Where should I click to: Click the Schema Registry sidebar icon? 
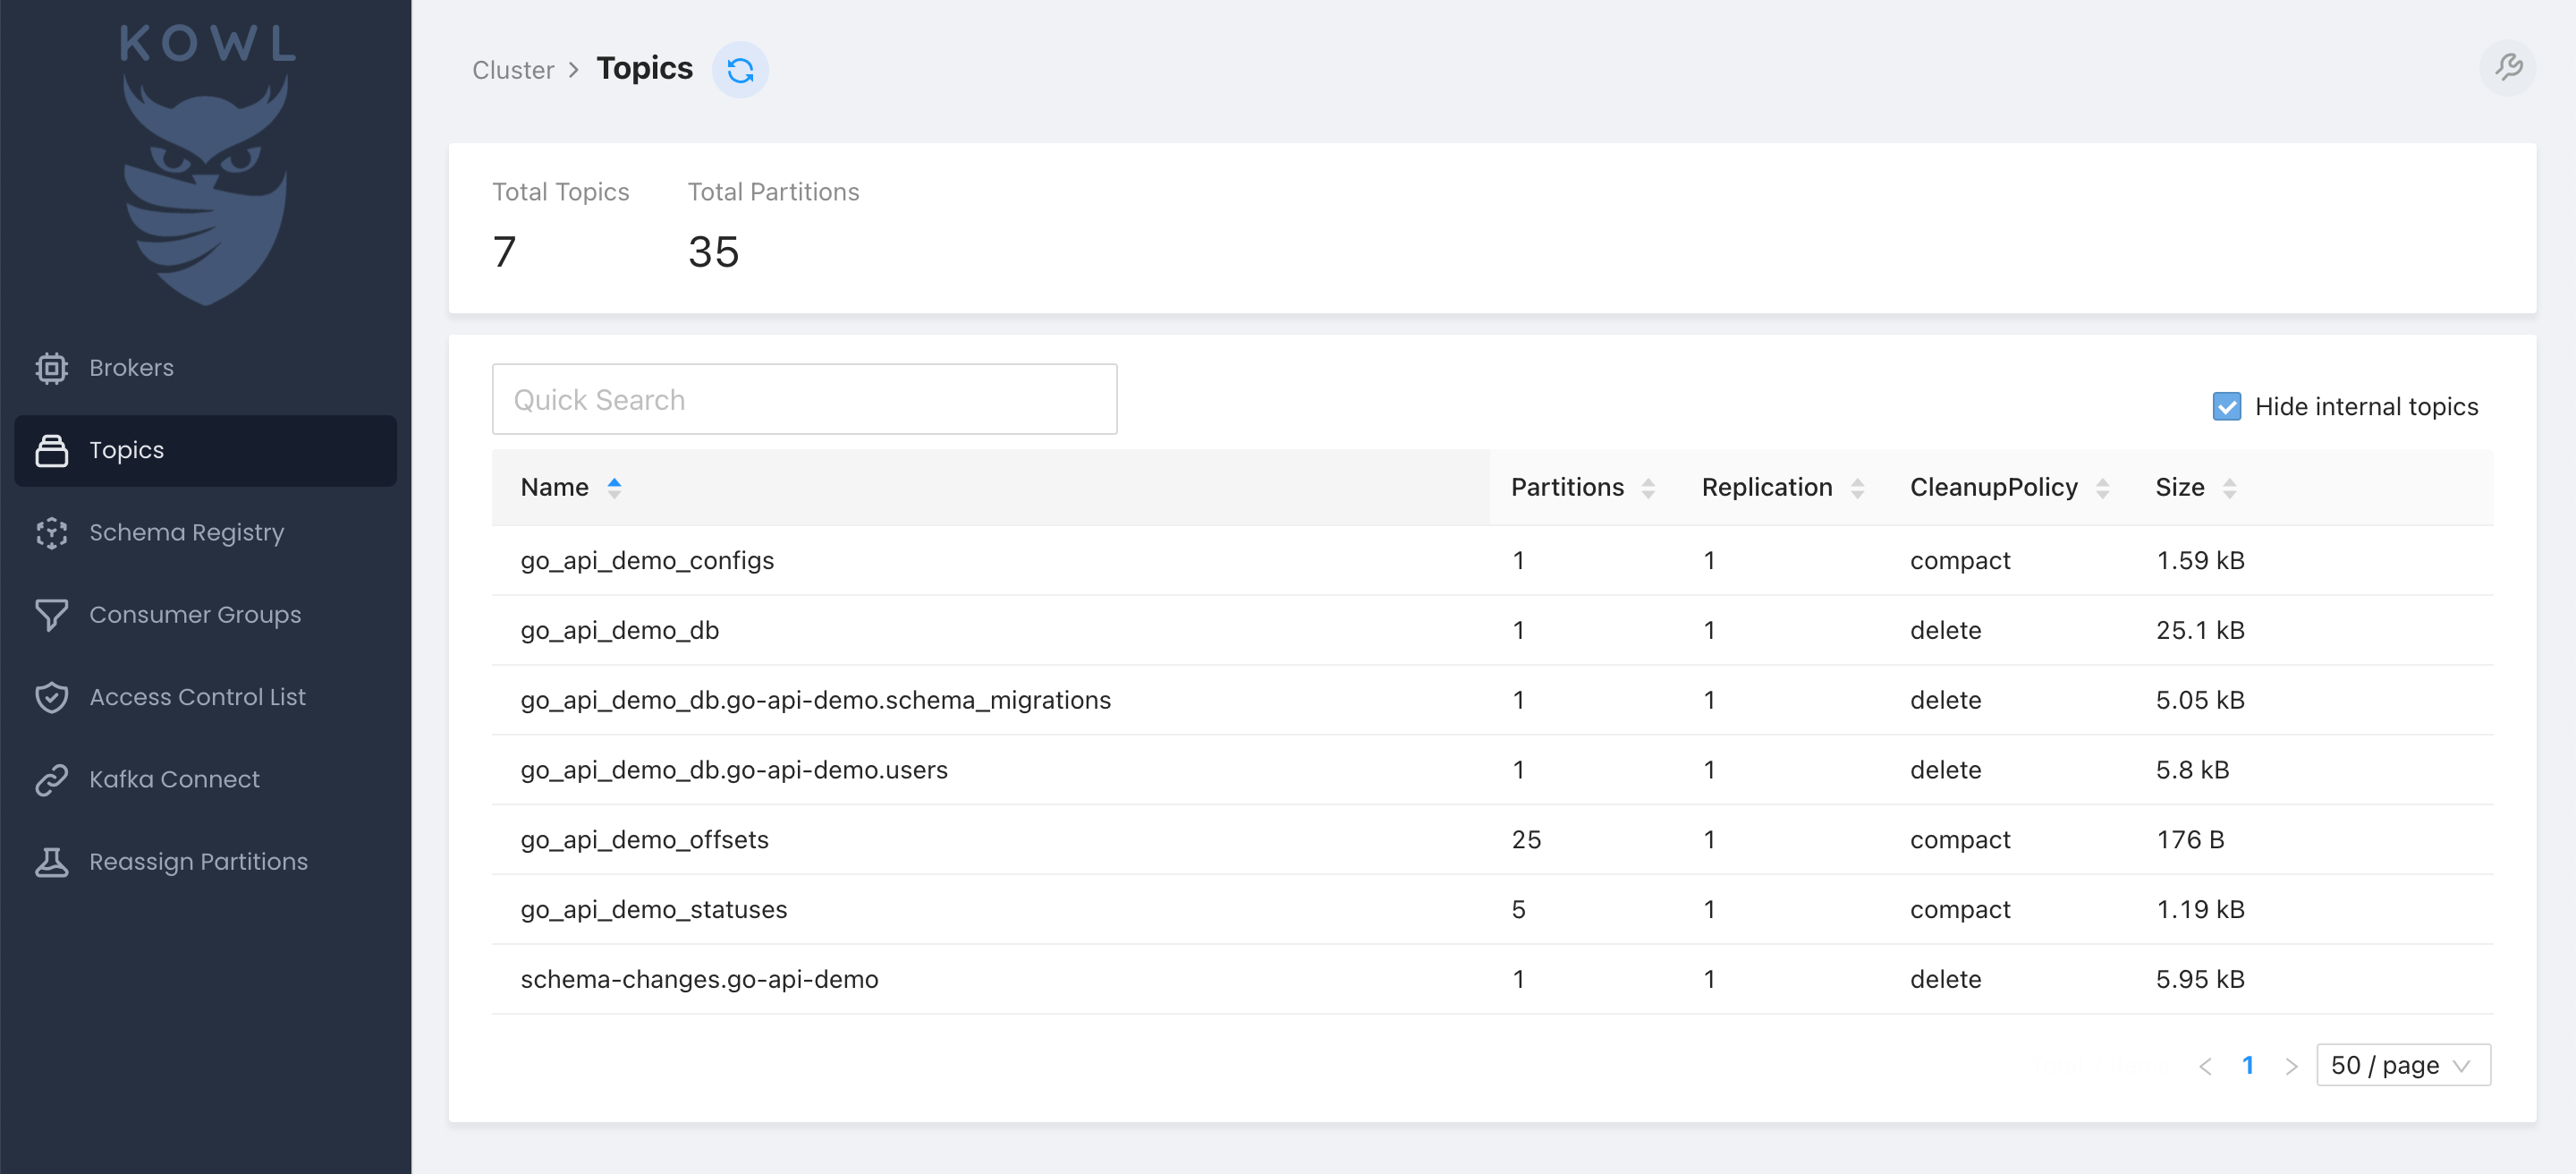tap(51, 533)
